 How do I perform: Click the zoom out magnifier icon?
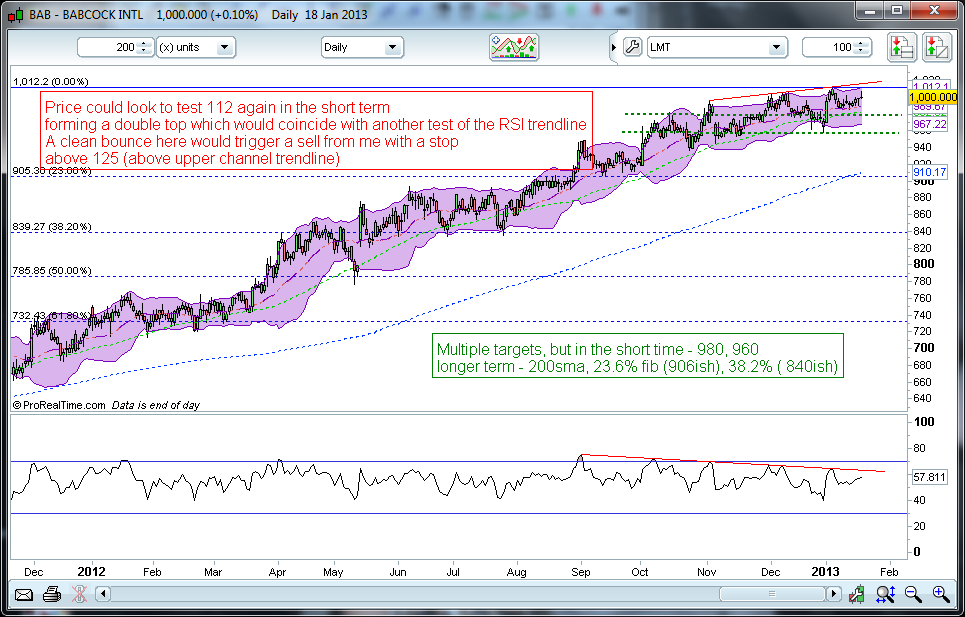pyautogui.click(x=913, y=595)
